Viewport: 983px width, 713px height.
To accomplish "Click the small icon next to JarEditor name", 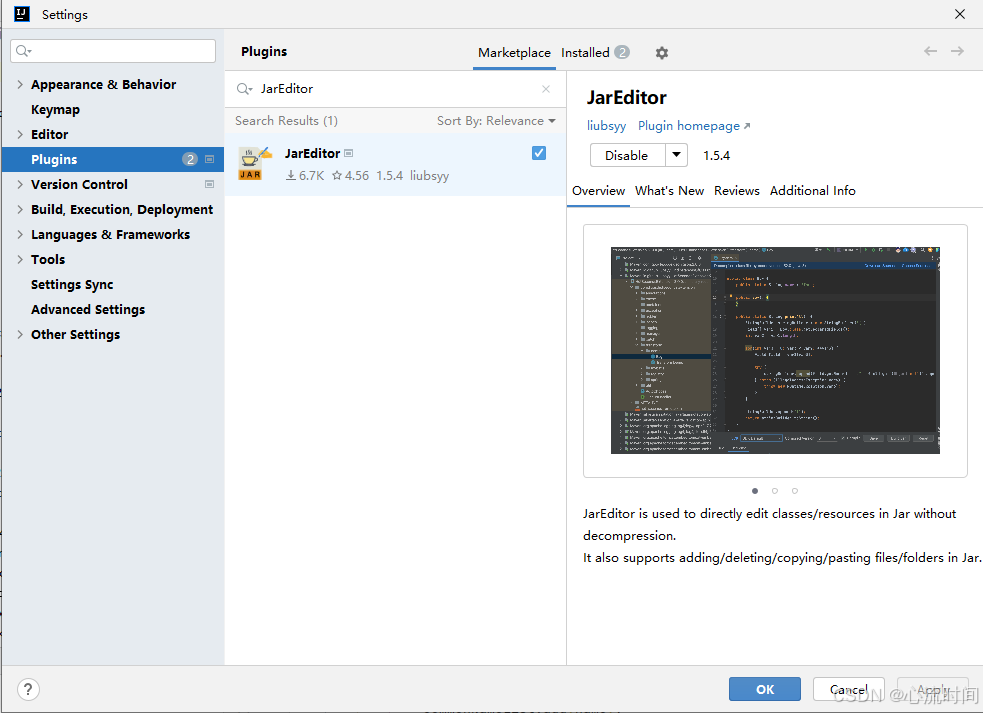I will (349, 153).
